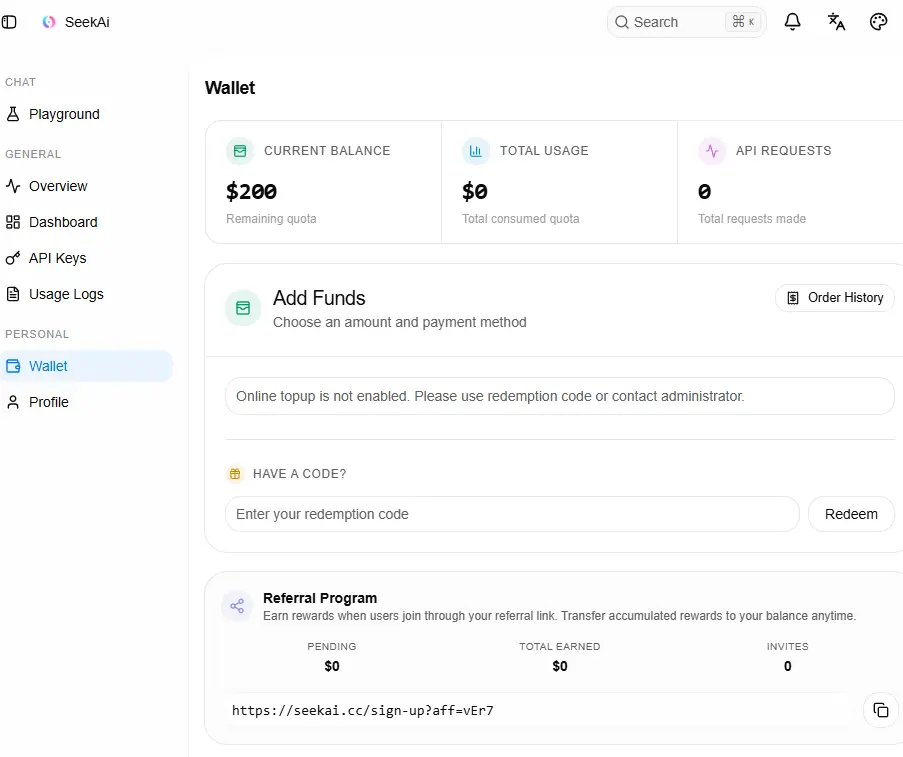This screenshot has width=903, height=757.
Task: Open the notifications bell
Action: [792, 22]
